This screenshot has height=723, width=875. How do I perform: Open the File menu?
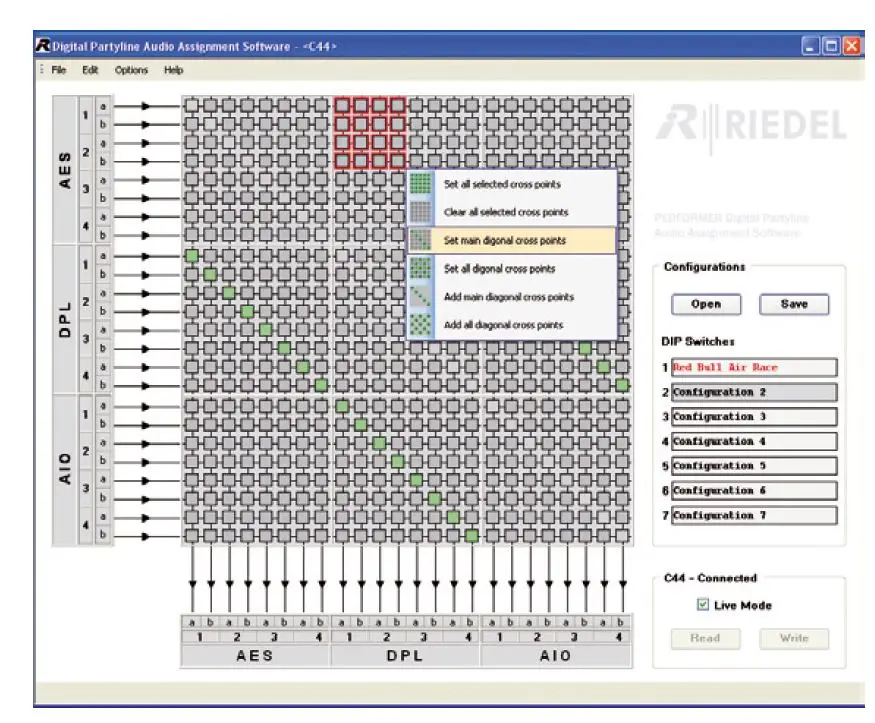tap(59, 70)
